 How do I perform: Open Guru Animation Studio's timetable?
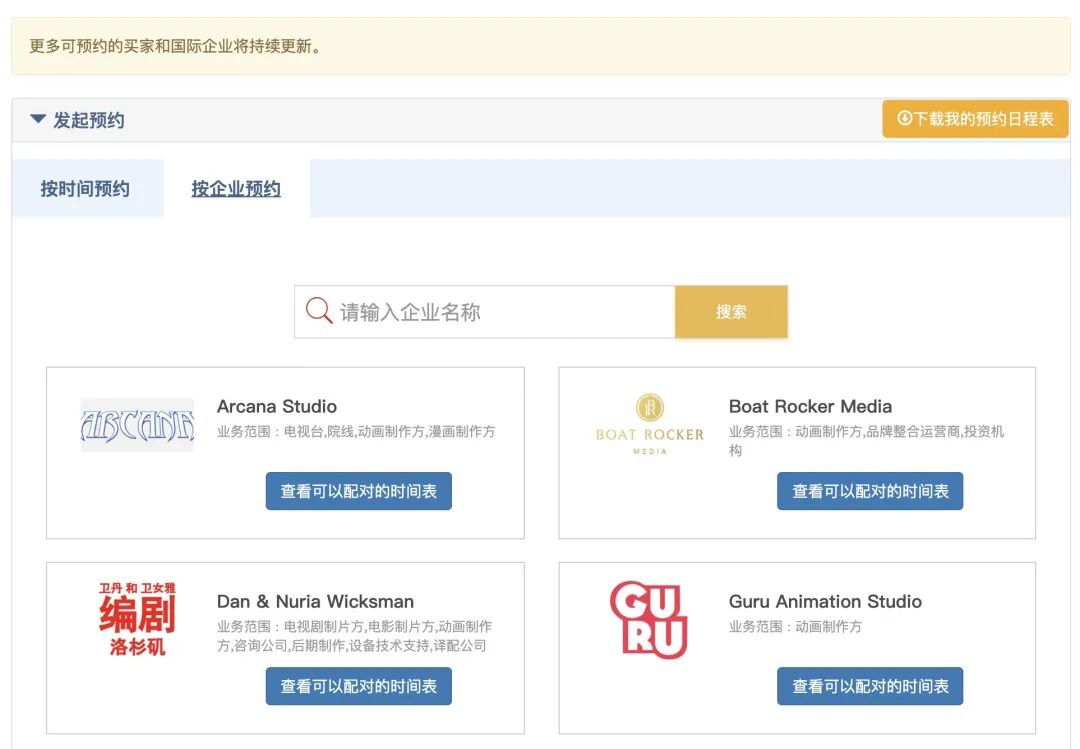click(870, 686)
